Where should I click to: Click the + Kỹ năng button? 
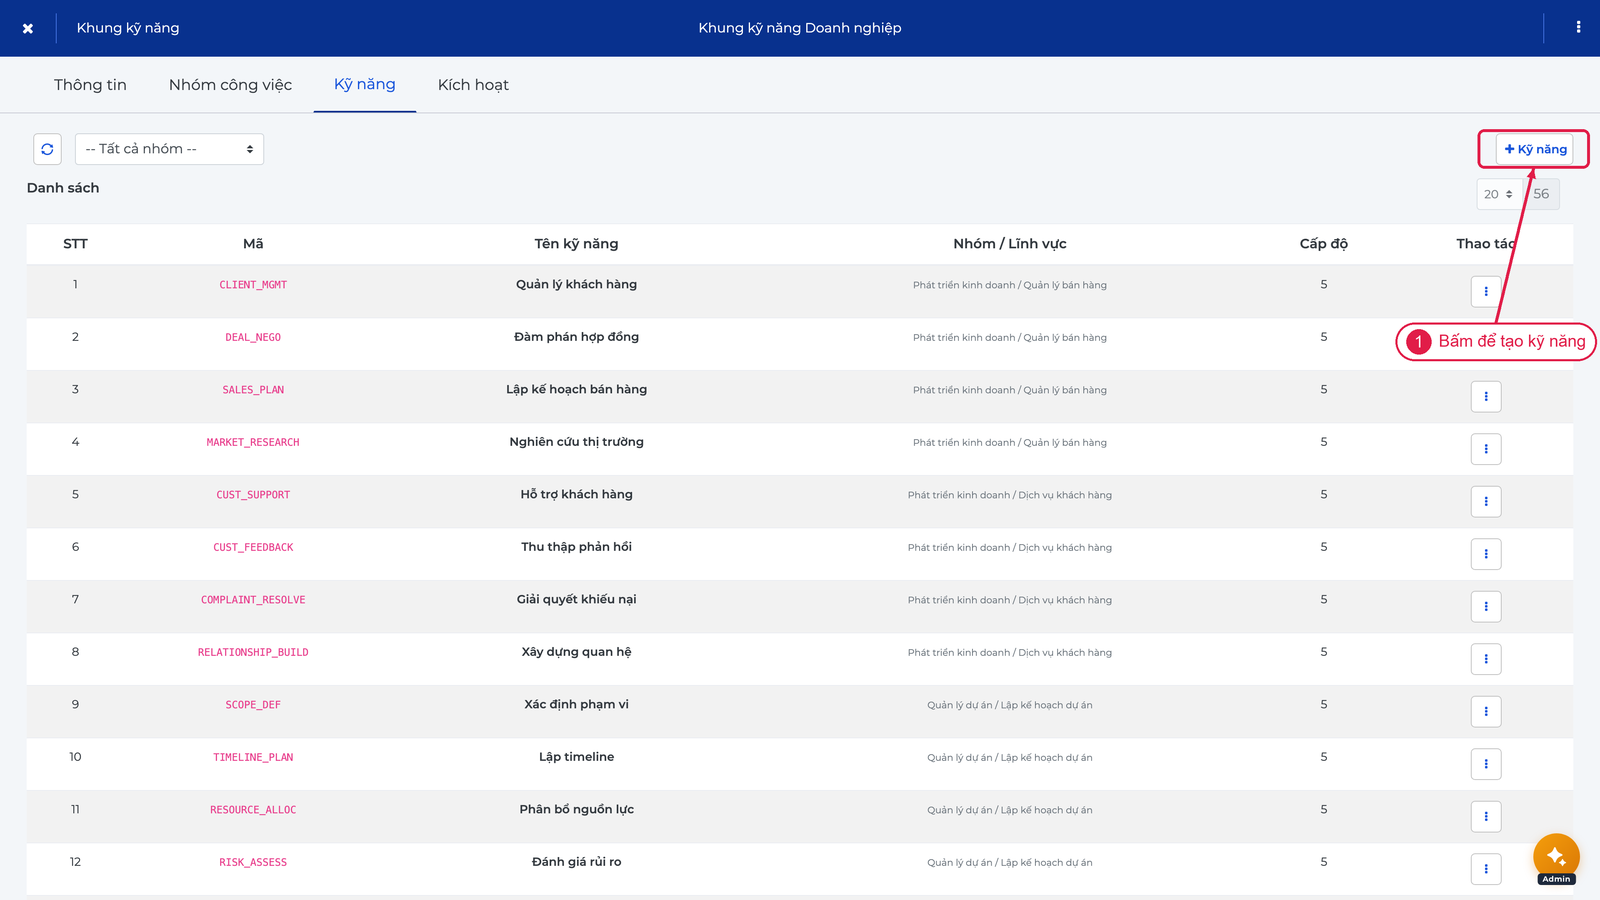click(x=1535, y=149)
